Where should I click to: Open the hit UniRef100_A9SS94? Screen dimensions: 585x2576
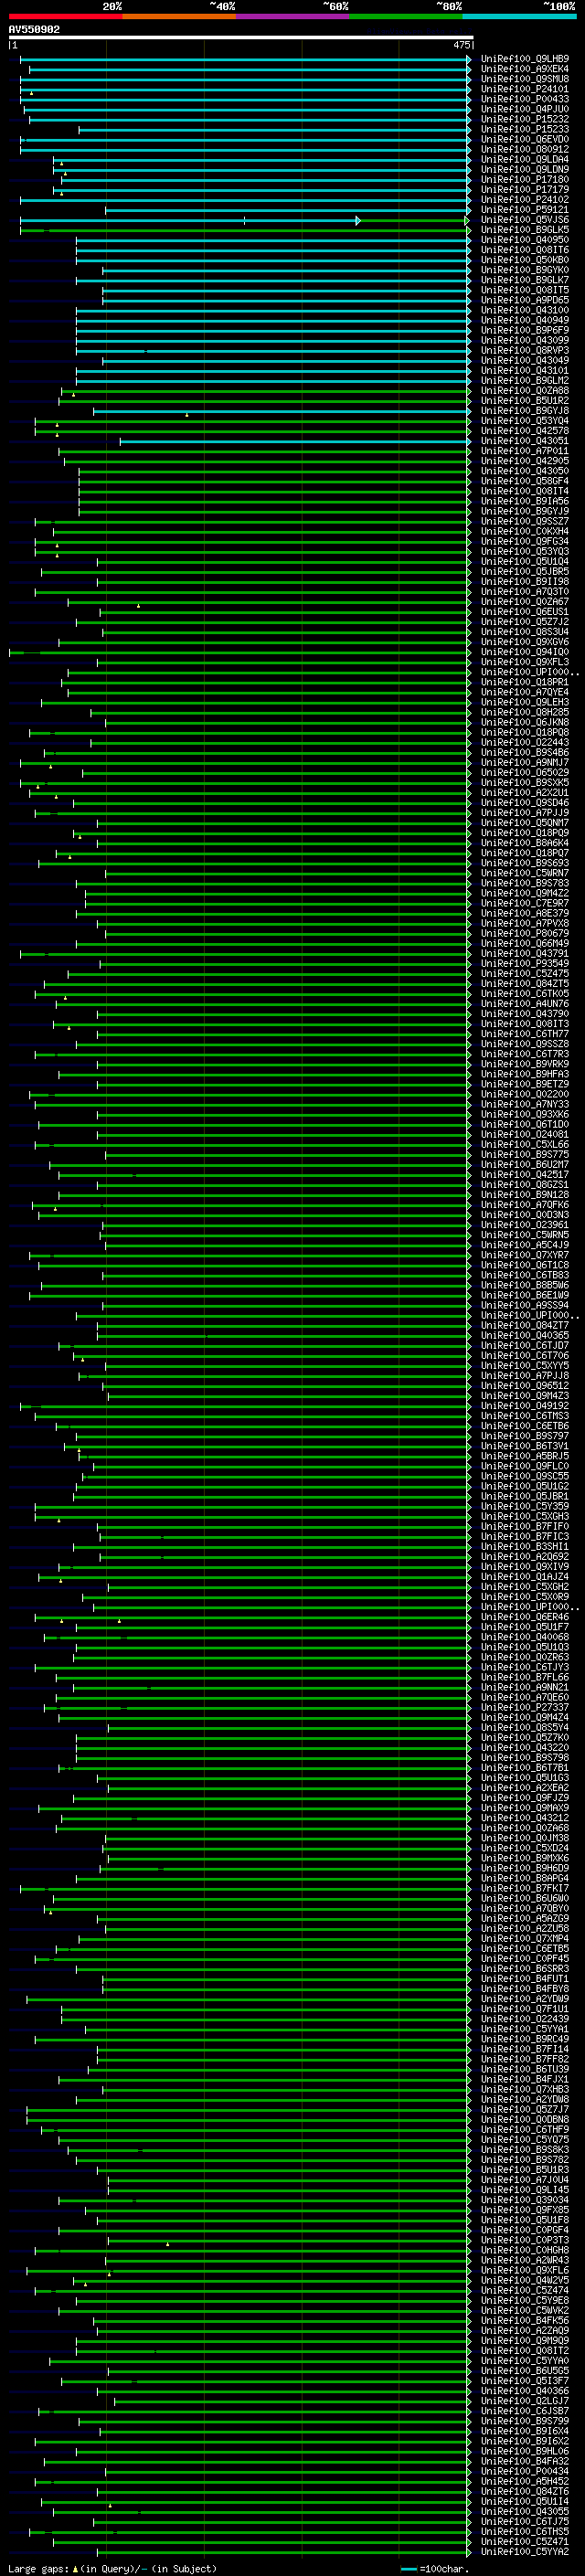point(524,1305)
